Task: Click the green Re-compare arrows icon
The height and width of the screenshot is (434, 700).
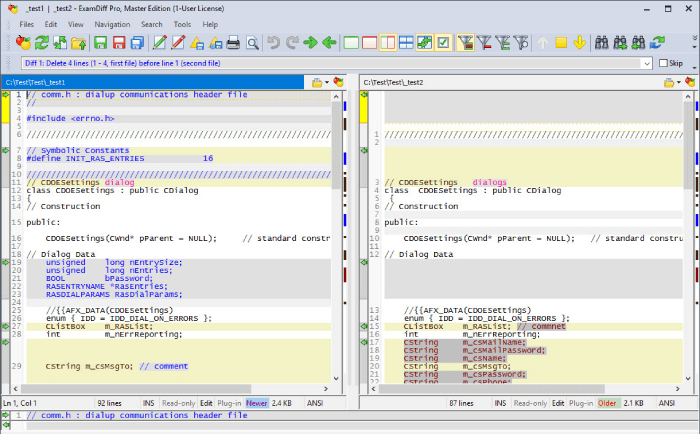Action: [x=42, y=43]
